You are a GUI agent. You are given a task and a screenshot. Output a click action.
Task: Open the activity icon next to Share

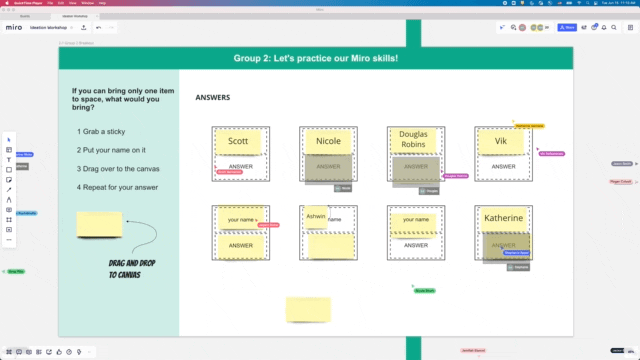(584, 27)
